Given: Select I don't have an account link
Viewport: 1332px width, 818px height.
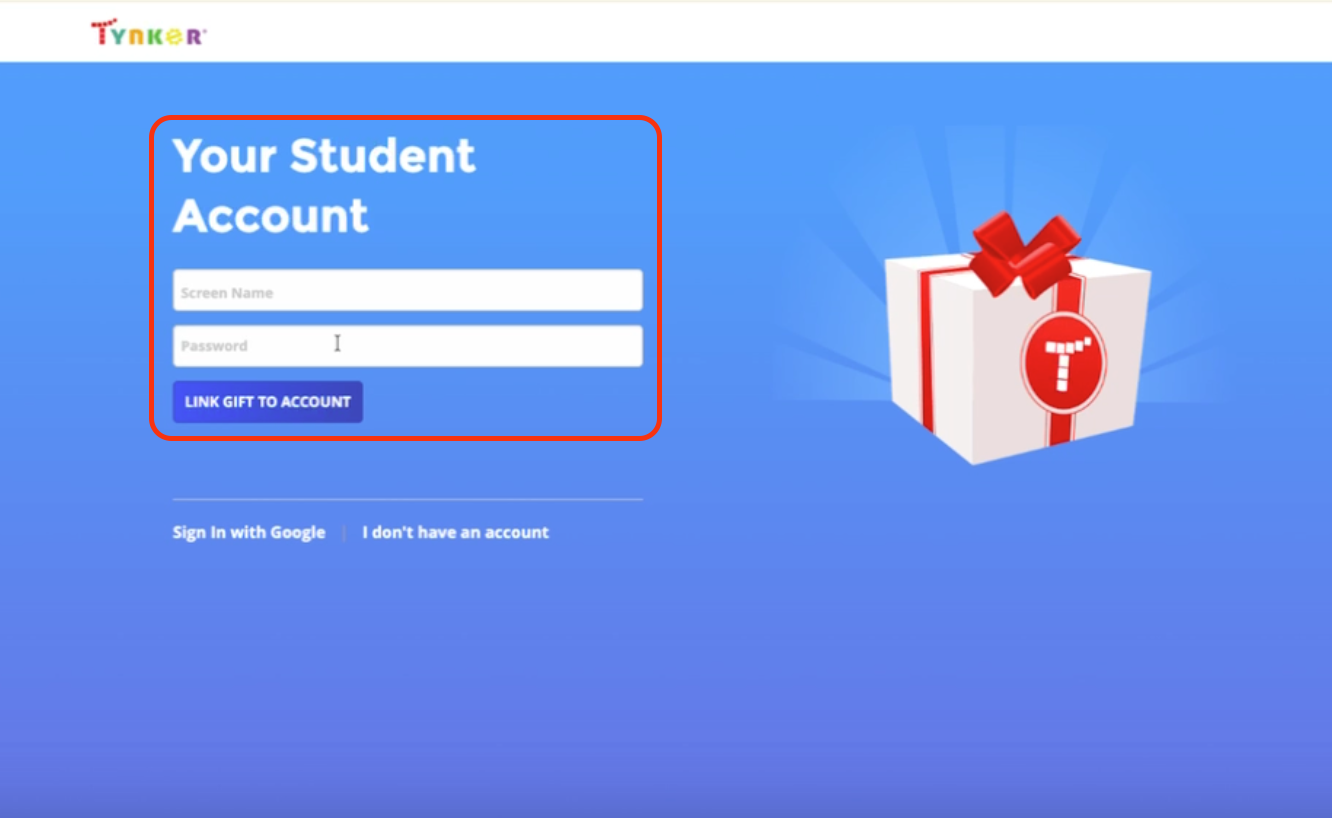Looking at the screenshot, I should pos(455,532).
